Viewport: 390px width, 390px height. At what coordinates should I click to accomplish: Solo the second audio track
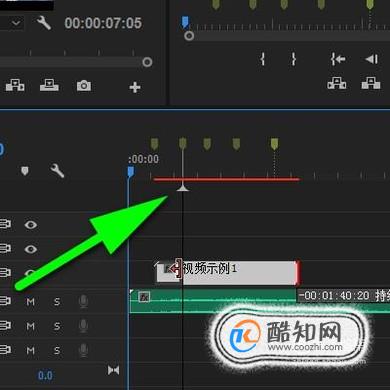pyautogui.click(x=57, y=326)
